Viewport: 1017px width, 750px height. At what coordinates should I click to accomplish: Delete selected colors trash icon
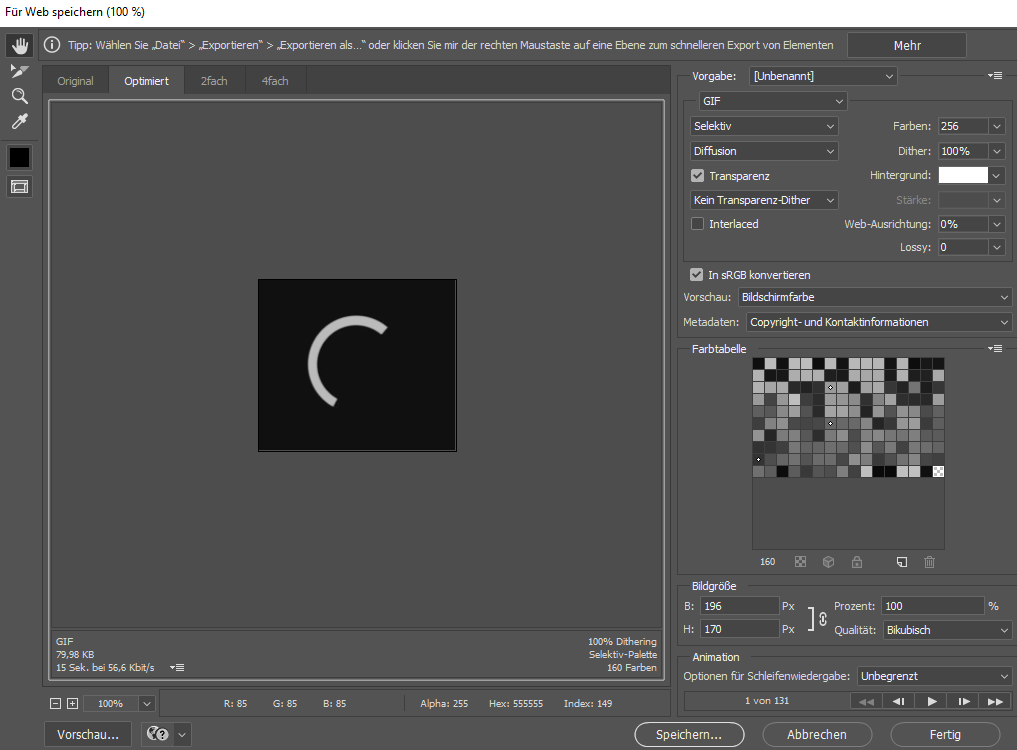[x=929, y=562]
